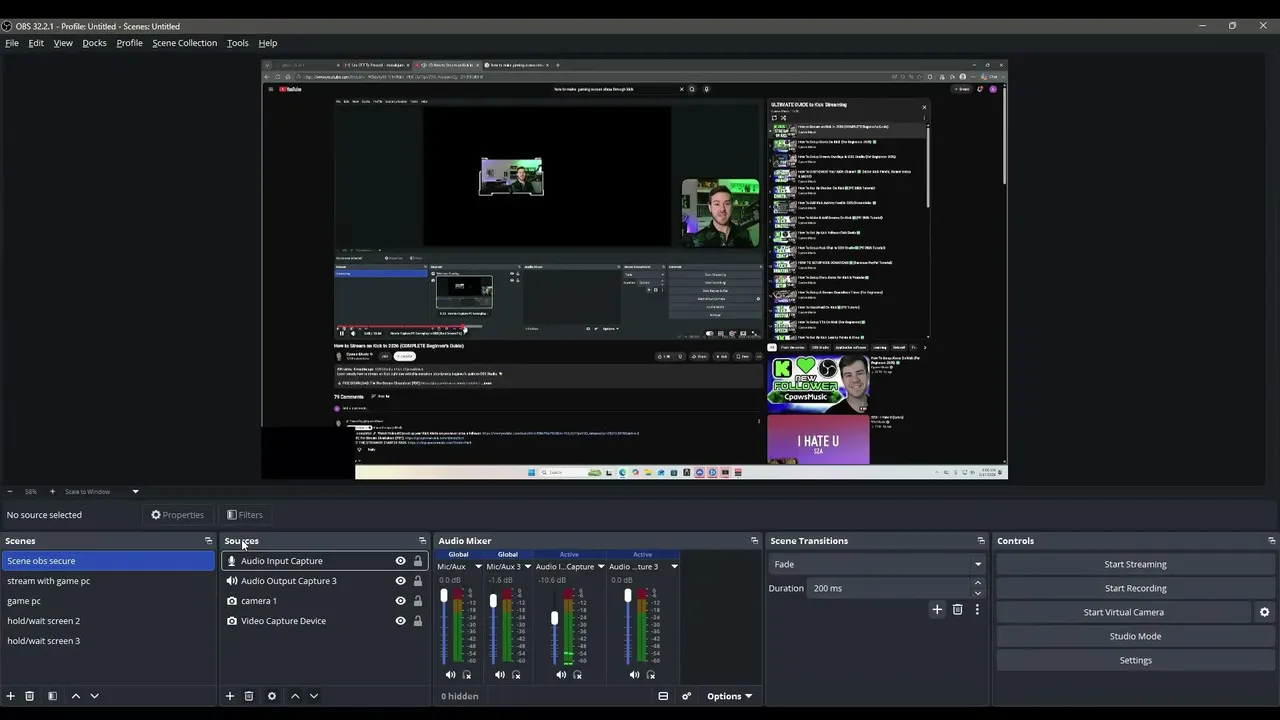Open the Edit menu
The width and height of the screenshot is (1280, 720).
tap(36, 43)
